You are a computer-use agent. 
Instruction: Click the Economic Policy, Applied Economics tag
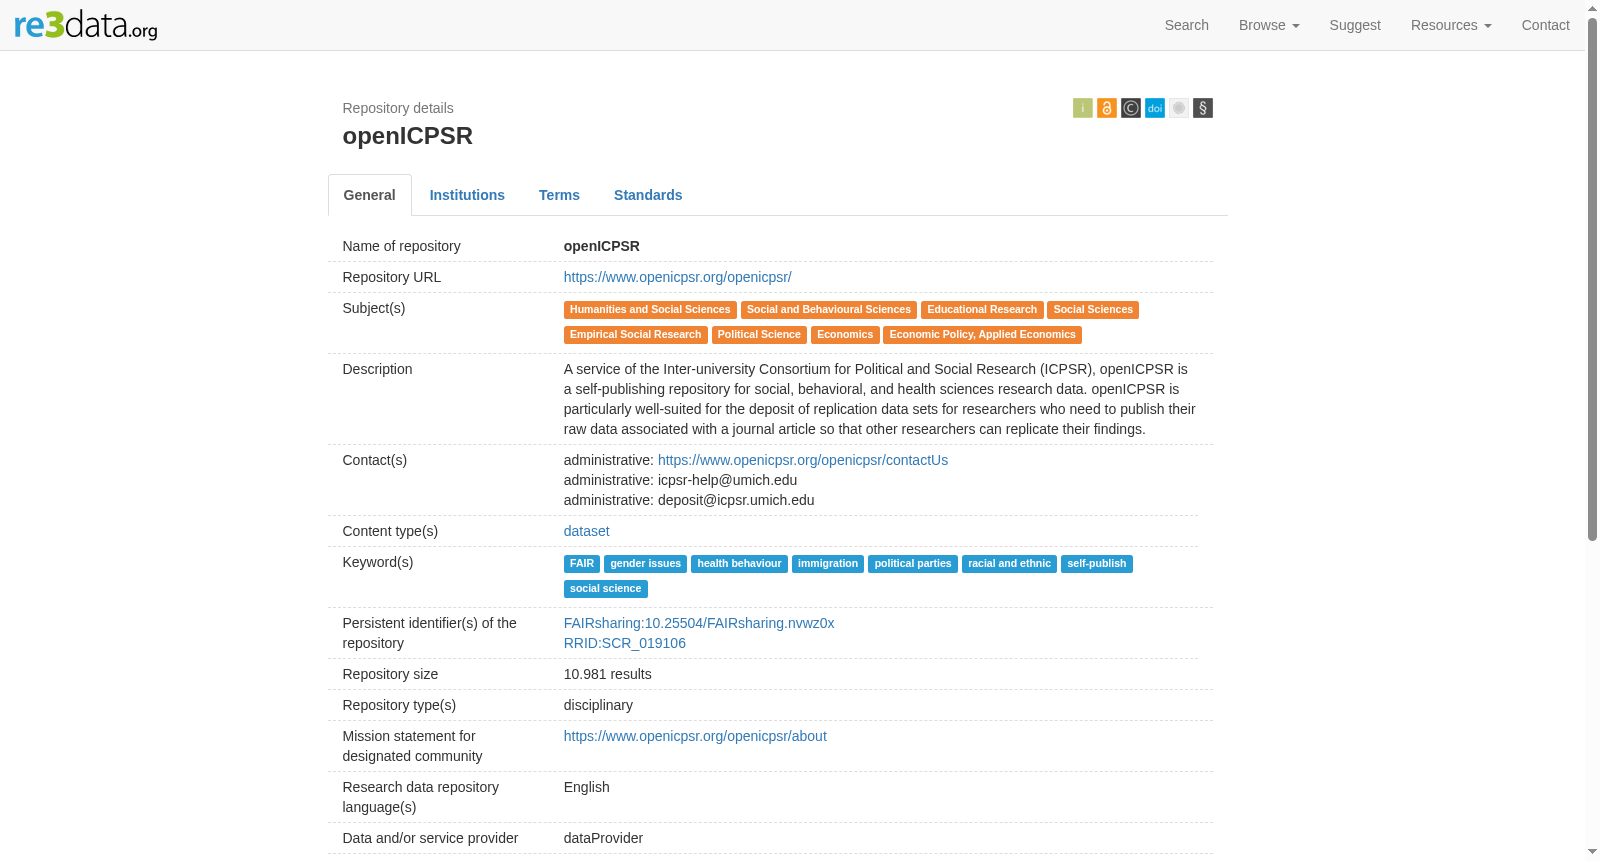983,335
